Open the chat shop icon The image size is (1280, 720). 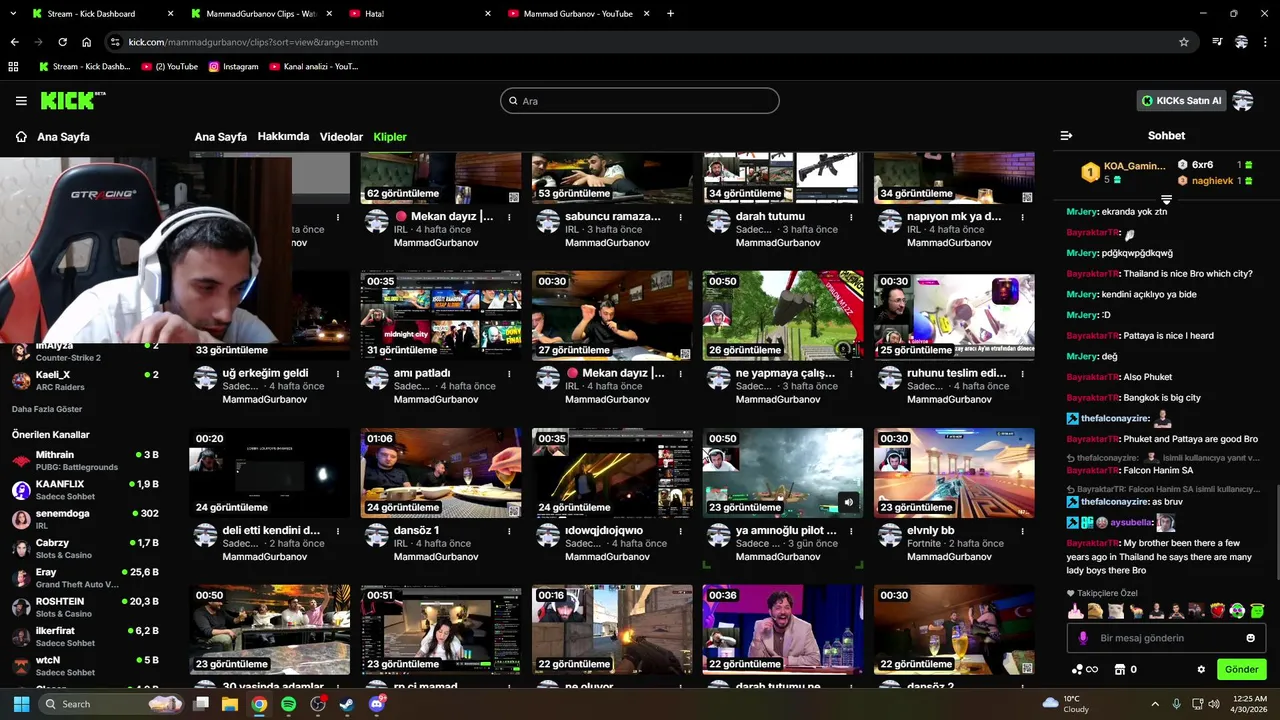tap(1120, 669)
